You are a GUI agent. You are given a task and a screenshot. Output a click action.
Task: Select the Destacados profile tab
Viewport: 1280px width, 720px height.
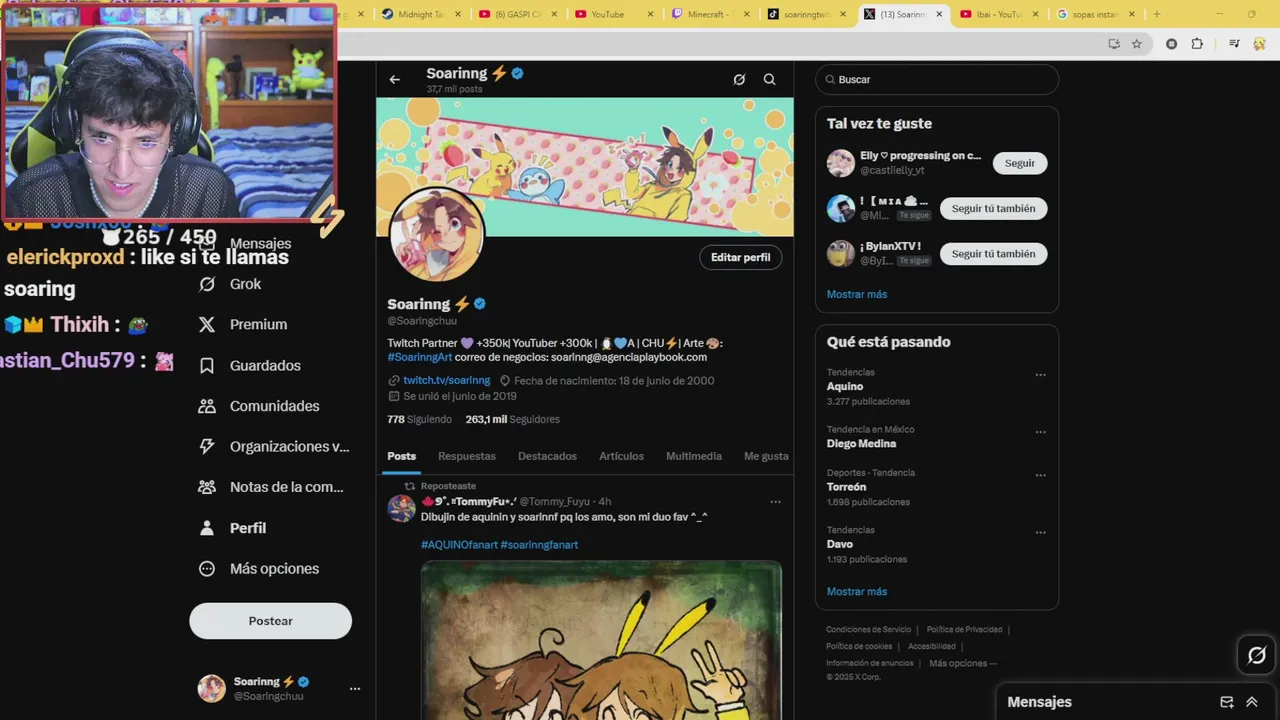[x=547, y=456]
